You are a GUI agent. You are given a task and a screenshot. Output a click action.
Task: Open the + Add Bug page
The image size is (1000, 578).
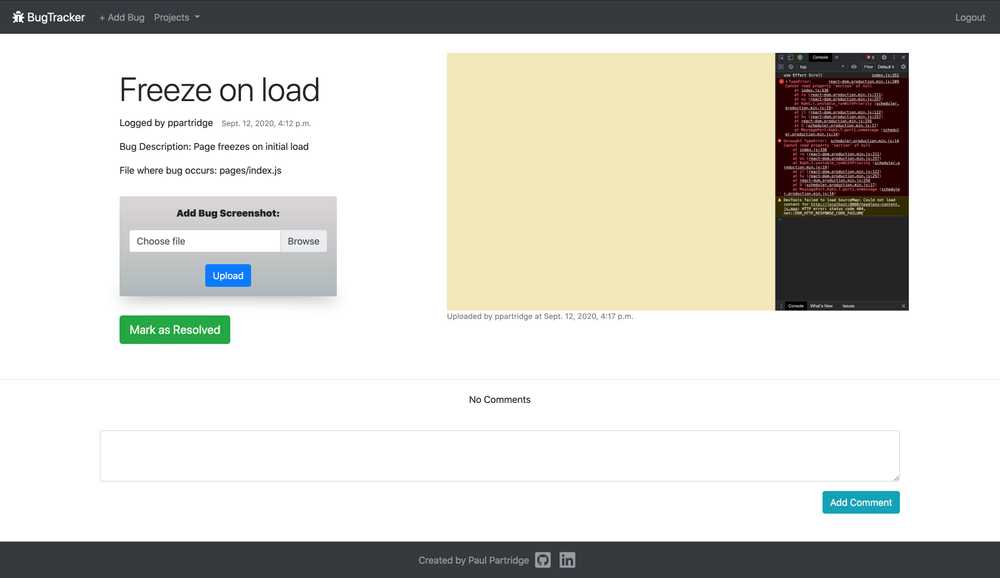pos(122,17)
